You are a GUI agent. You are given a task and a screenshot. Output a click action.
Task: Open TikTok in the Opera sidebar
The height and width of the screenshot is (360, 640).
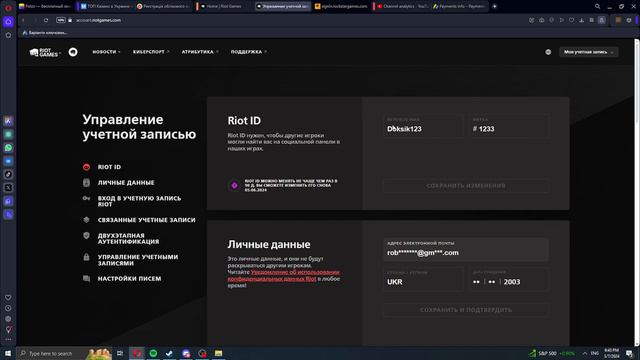[x=8, y=174]
